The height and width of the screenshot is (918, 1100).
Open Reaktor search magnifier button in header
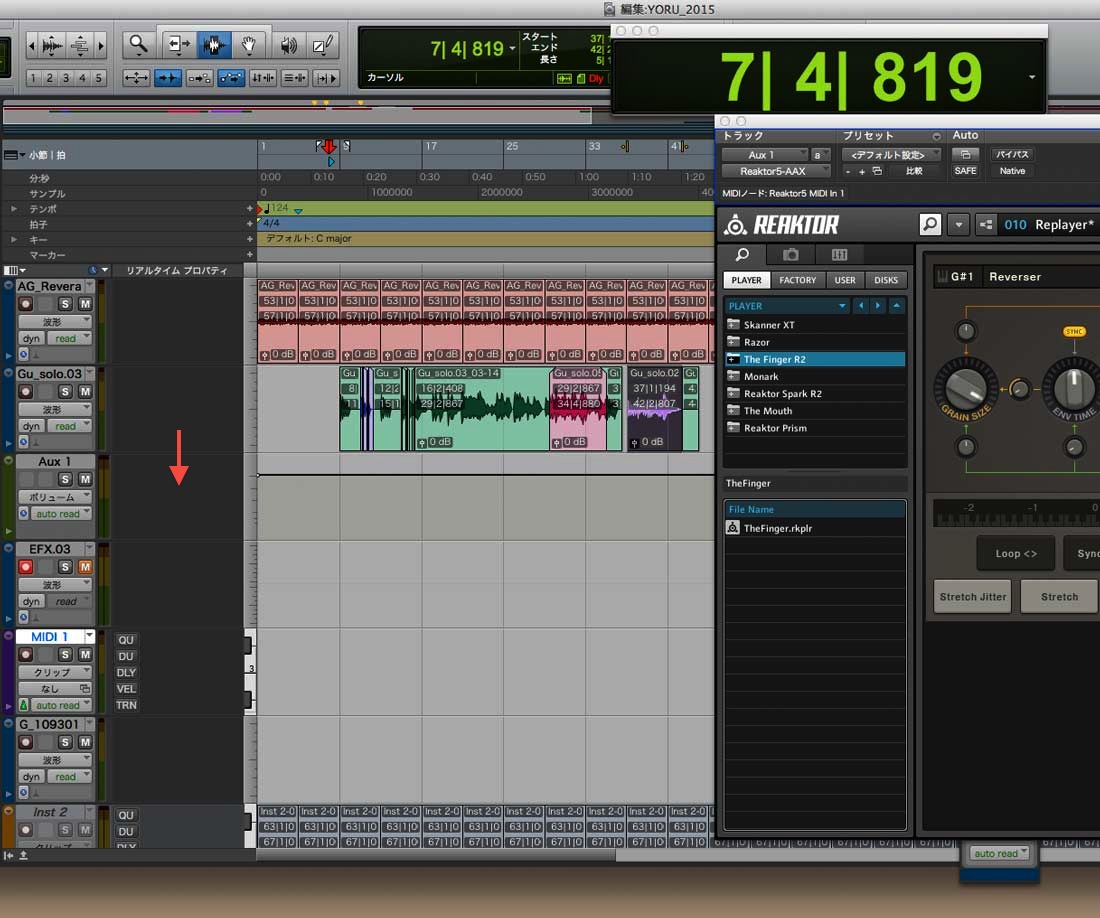click(x=930, y=224)
